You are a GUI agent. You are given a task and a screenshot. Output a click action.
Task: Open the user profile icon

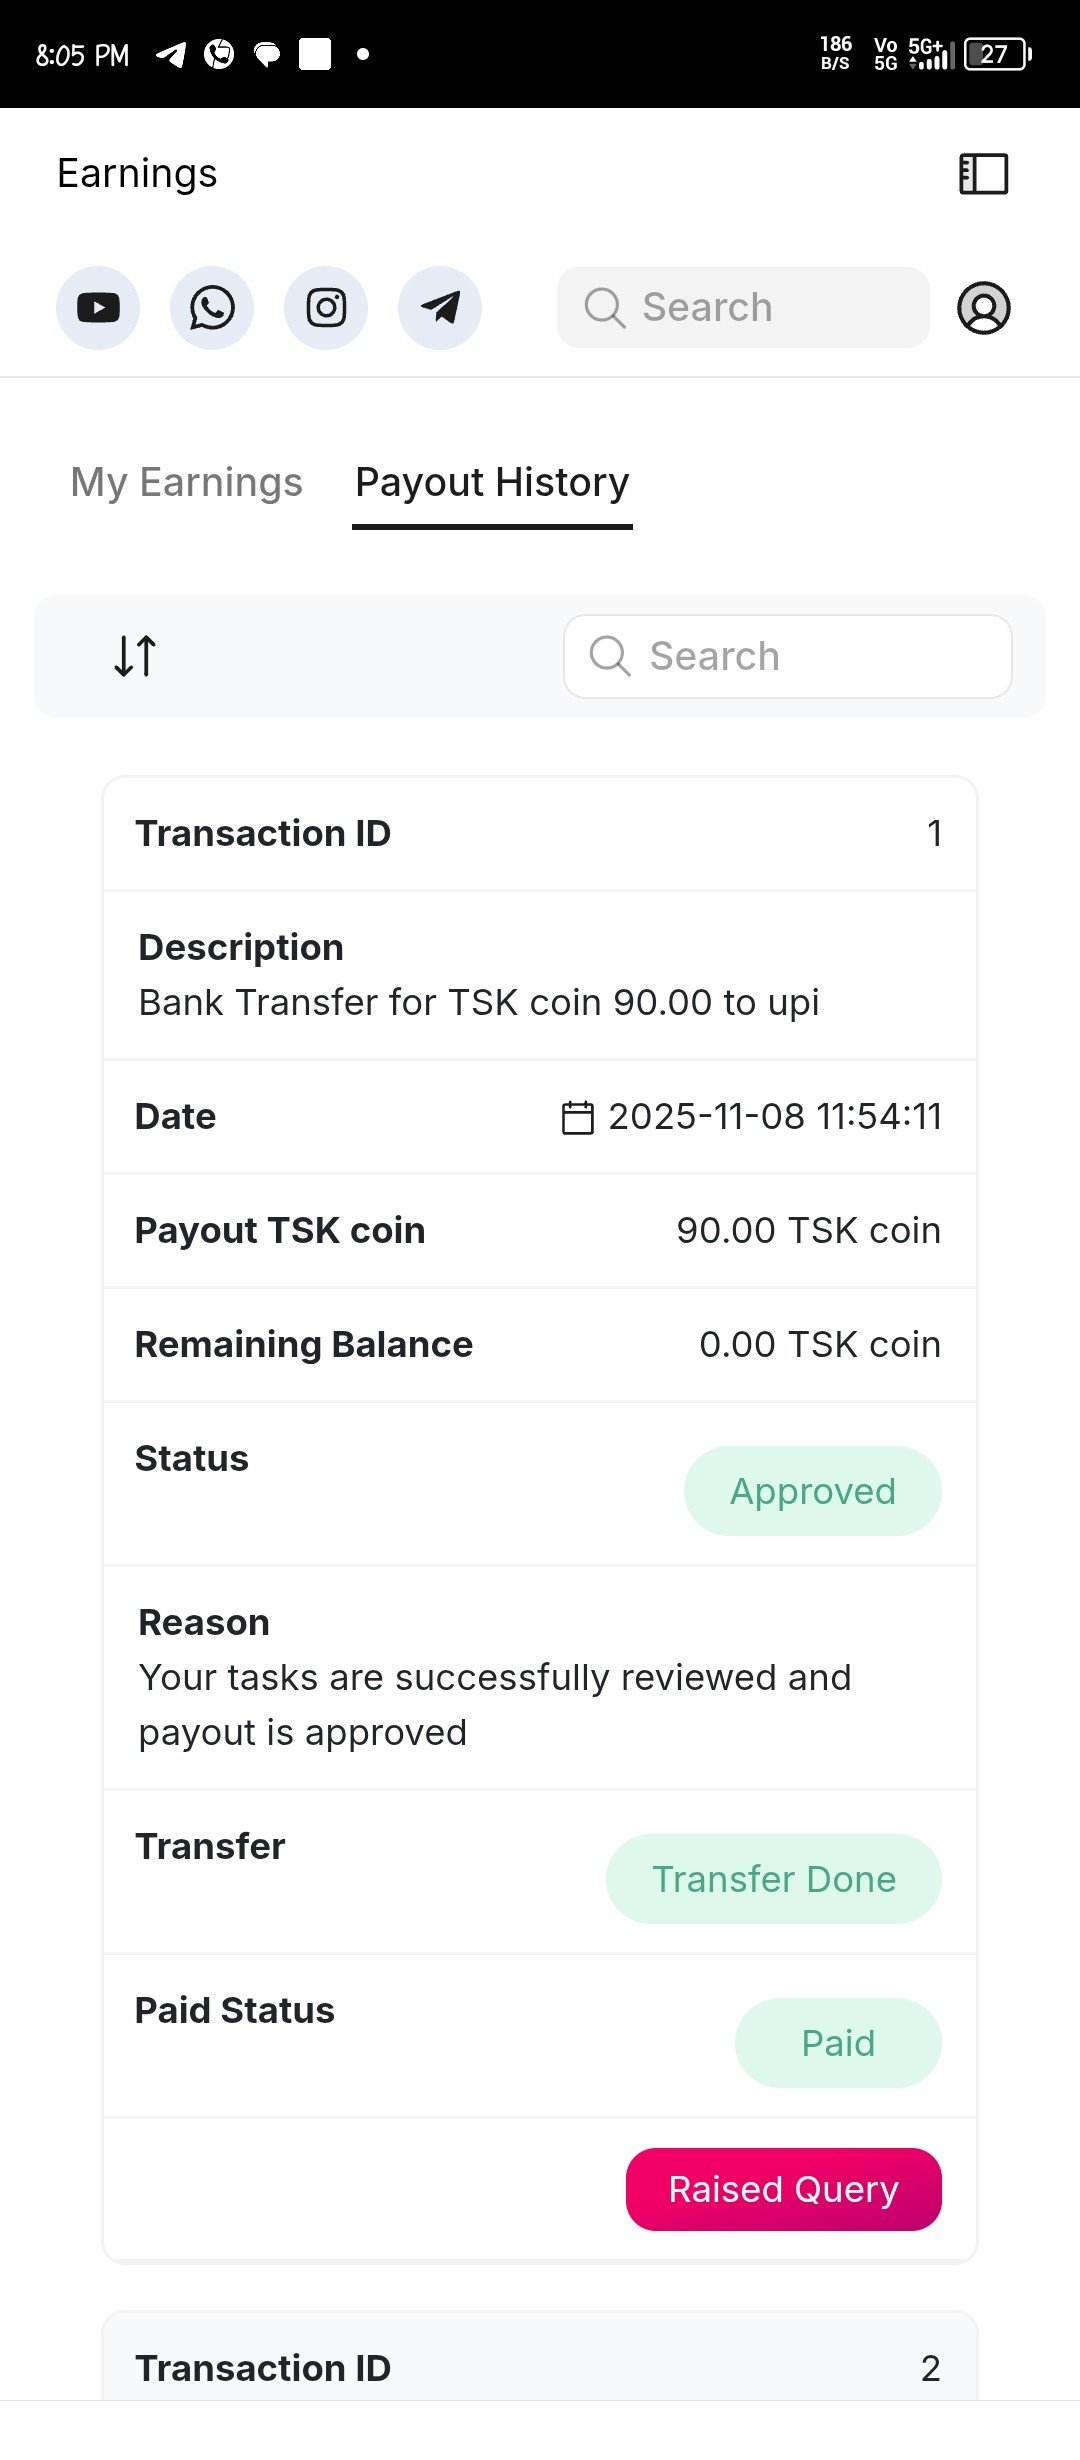(x=984, y=308)
